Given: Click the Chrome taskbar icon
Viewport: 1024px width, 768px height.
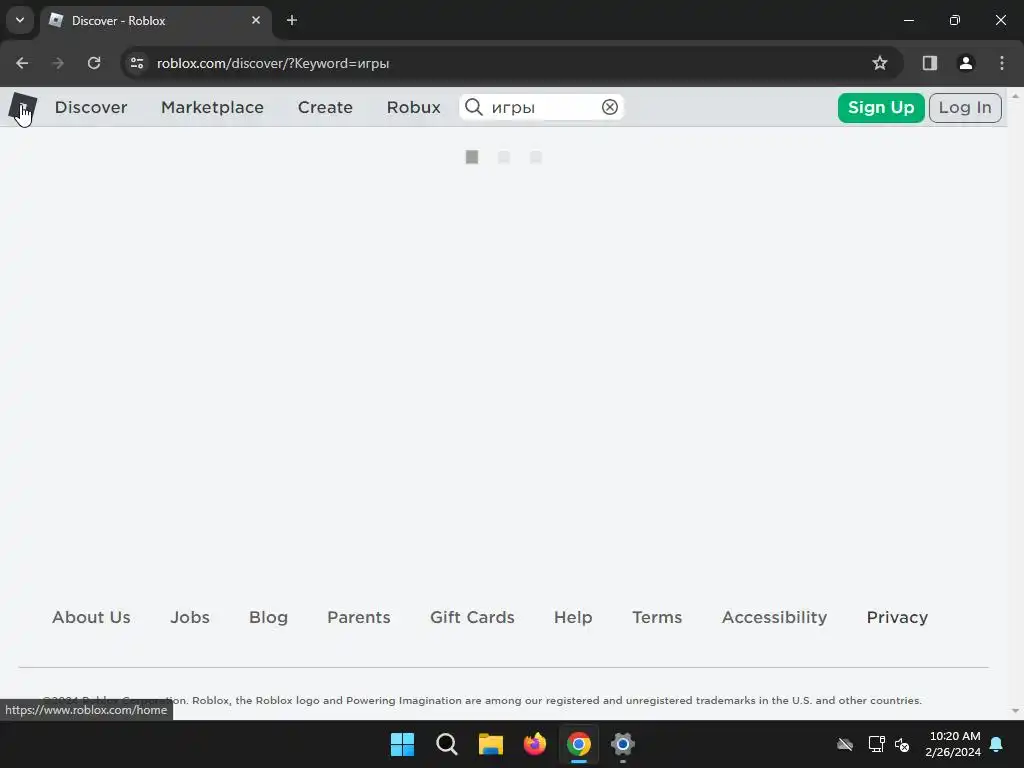Looking at the screenshot, I should tap(579, 744).
